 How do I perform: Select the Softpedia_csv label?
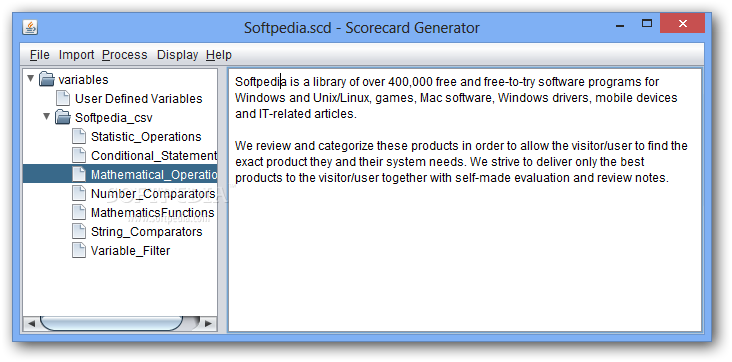[x=113, y=118]
